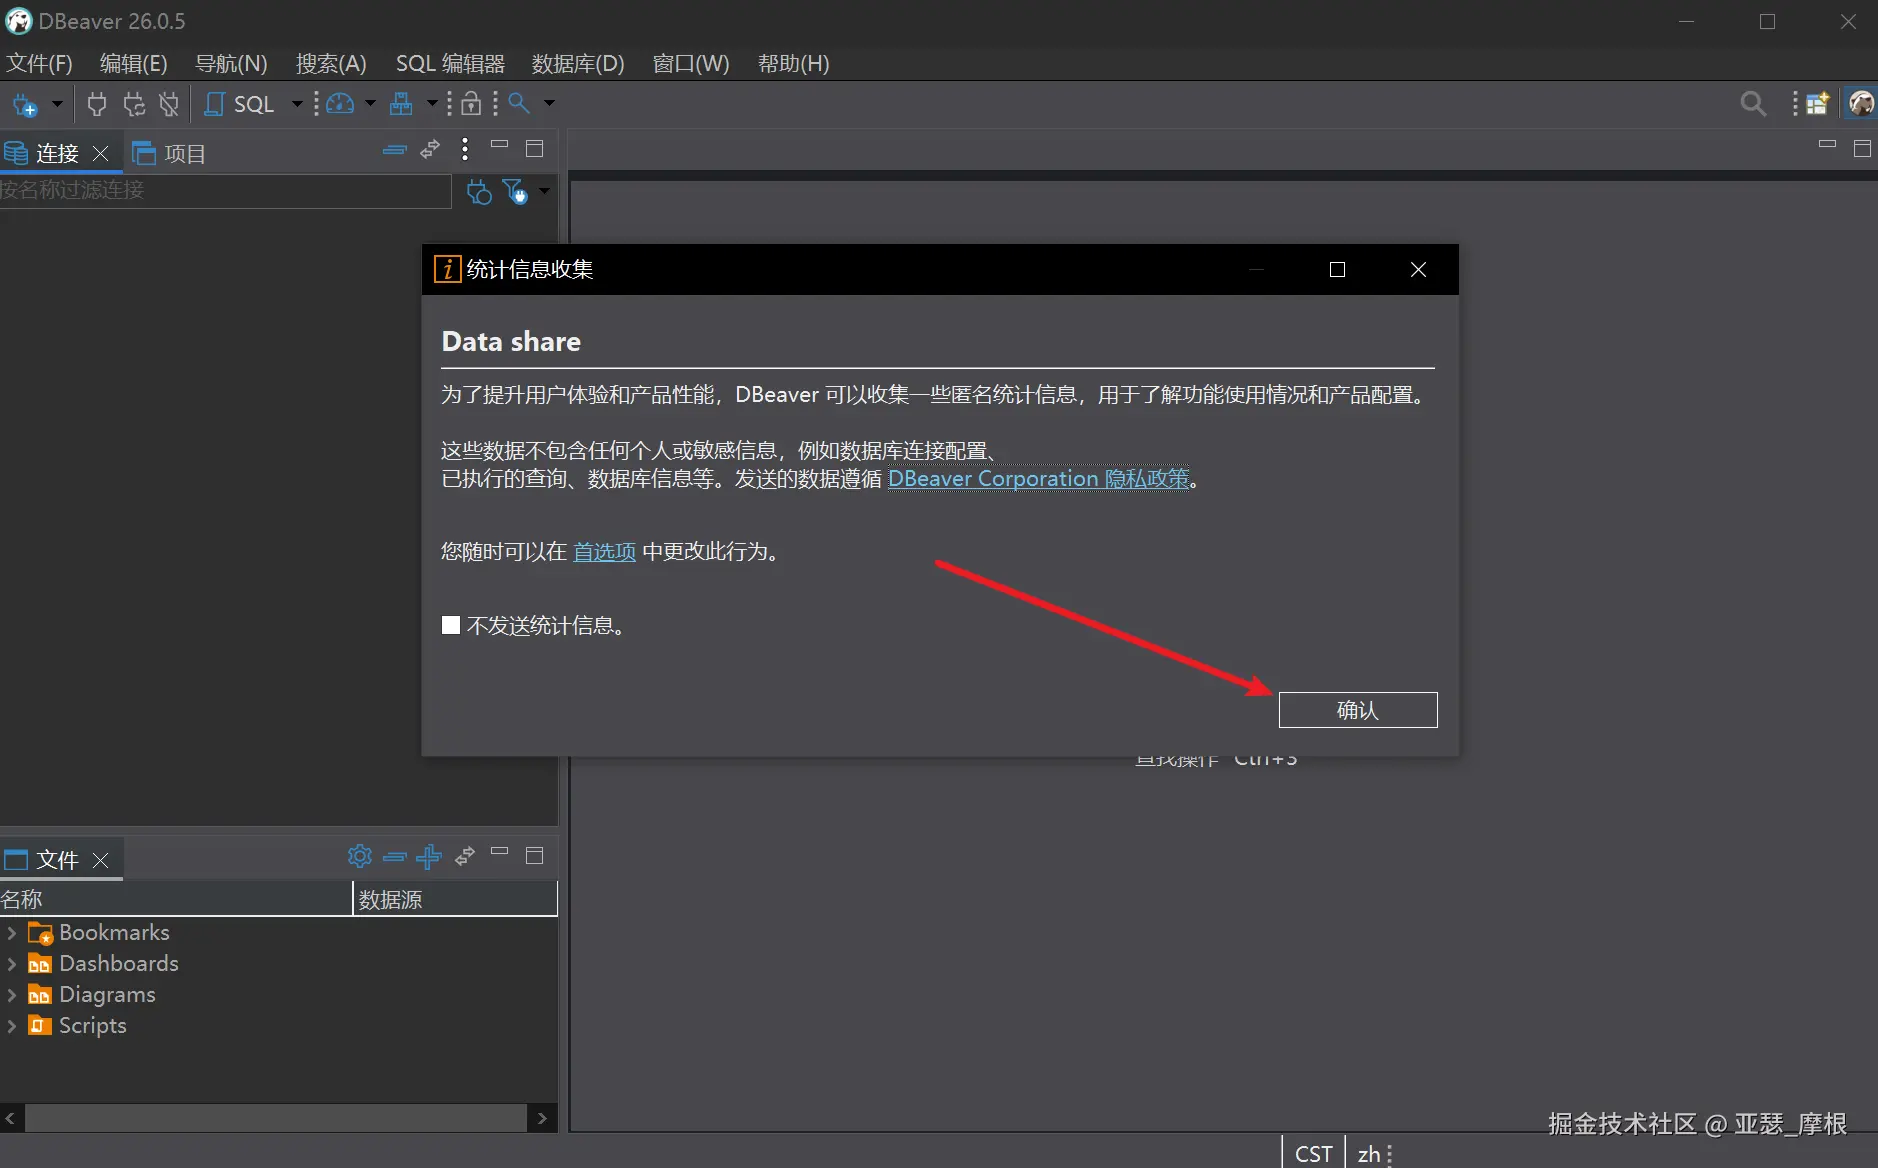Open the 窗口(W) menu
1878x1168 pixels.
click(691, 64)
